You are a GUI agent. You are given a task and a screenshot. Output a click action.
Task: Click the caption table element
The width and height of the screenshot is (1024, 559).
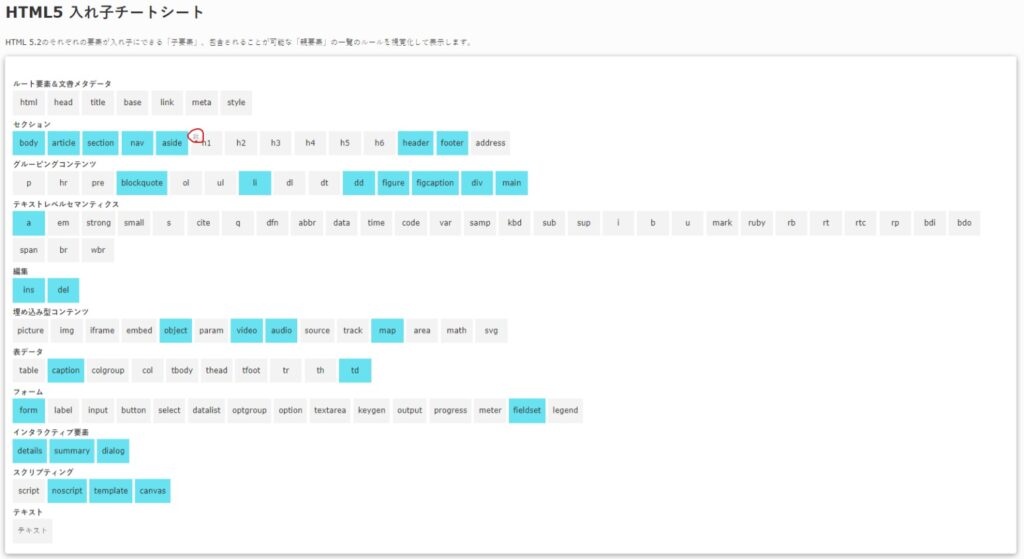coord(66,370)
